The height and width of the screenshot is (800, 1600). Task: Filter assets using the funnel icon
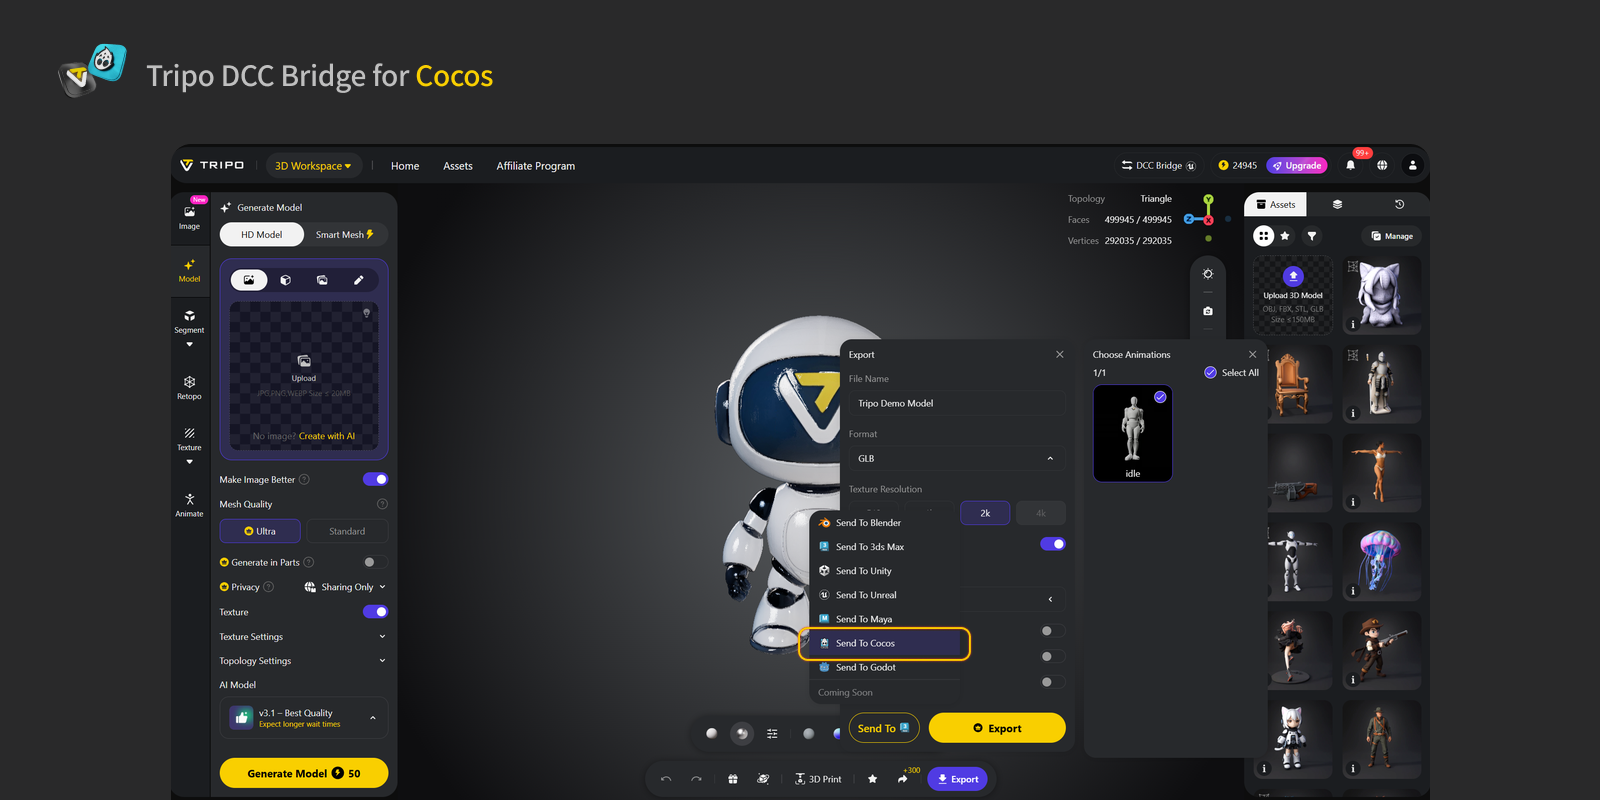click(x=1312, y=236)
